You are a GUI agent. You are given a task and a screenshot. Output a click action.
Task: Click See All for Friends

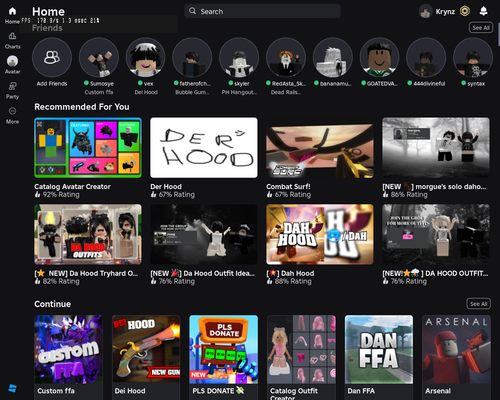pyautogui.click(x=481, y=28)
